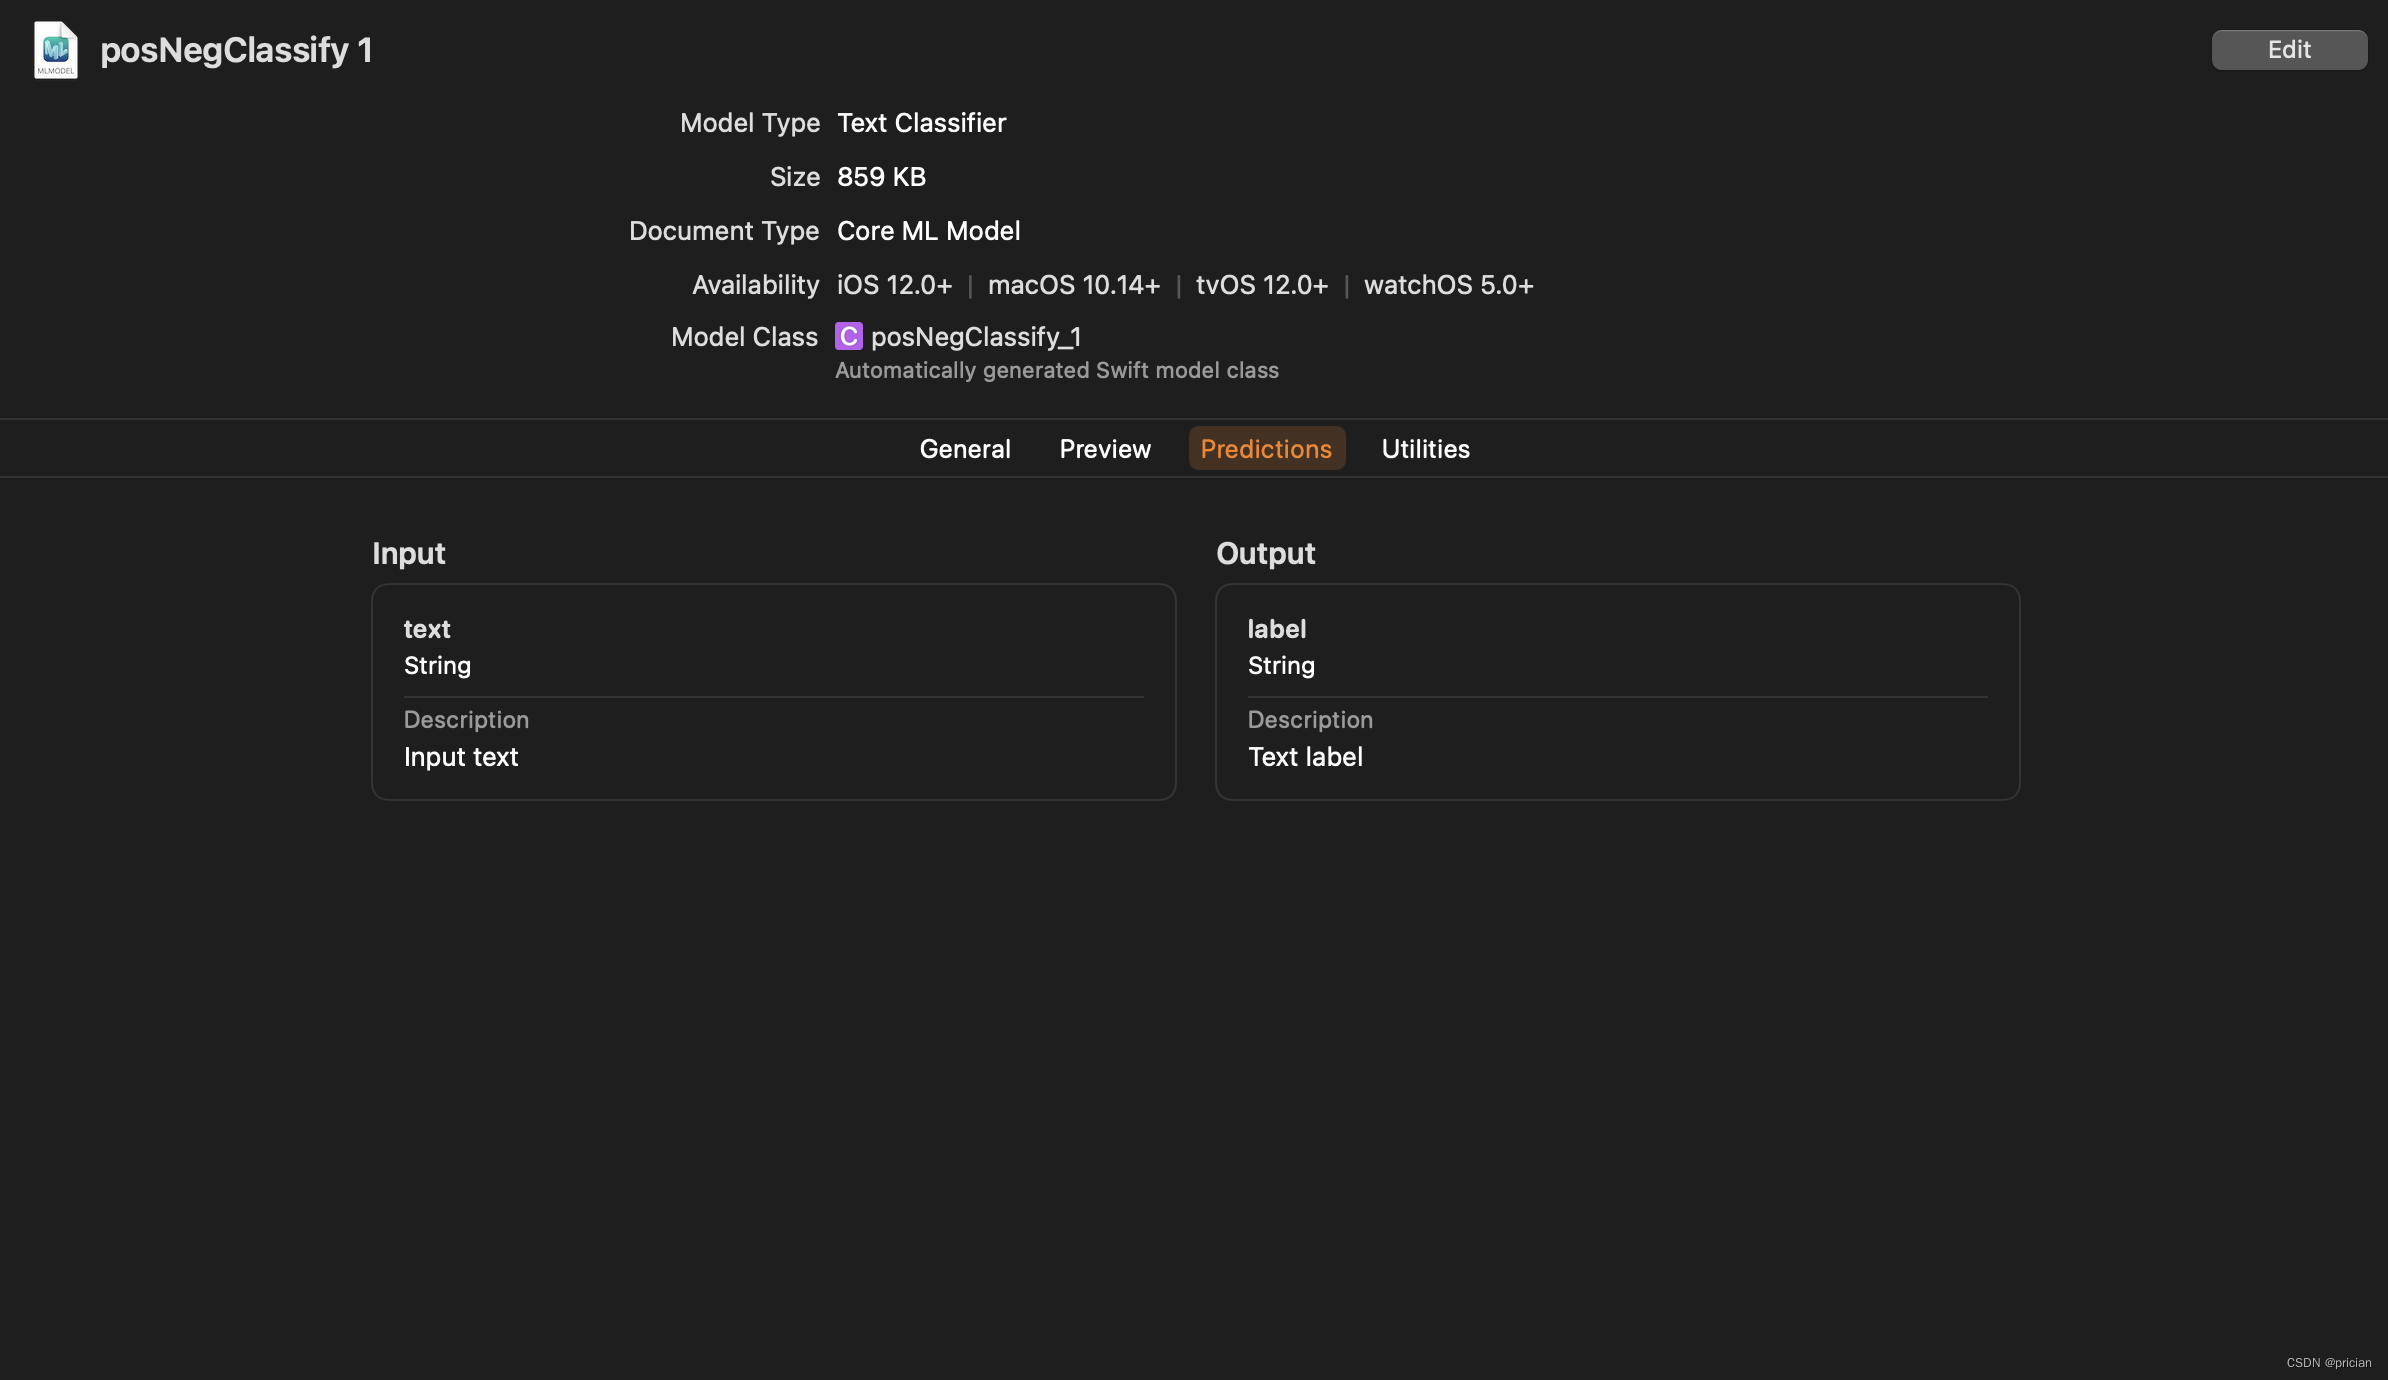Click the Core ML Model document type
Image resolution: width=2388 pixels, height=1380 pixels.
[x=928, y=231]
